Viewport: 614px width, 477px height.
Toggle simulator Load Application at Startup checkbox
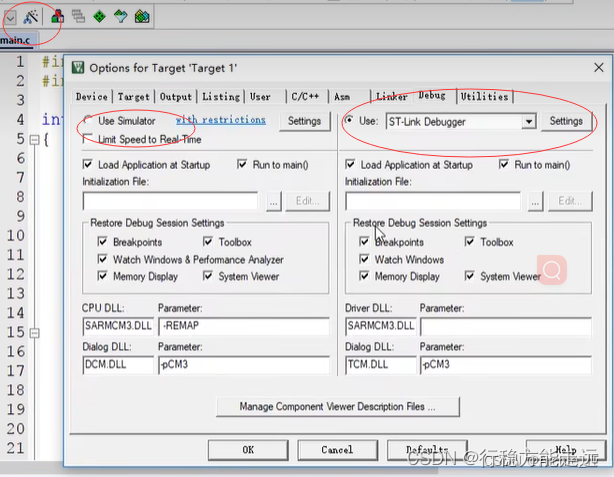click(x=88, y=164)
